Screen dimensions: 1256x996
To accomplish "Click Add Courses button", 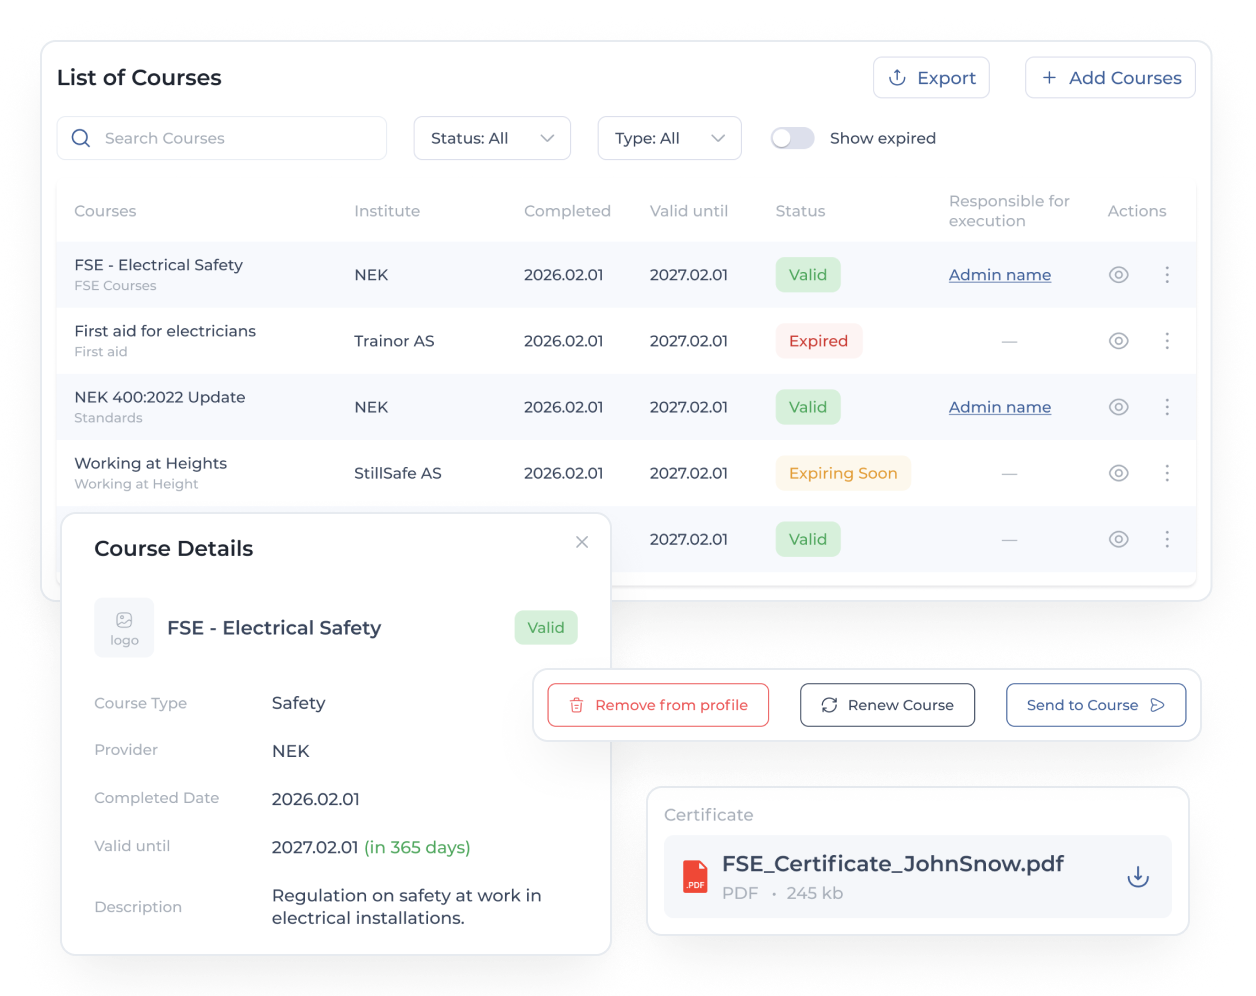I will pyautogui.click(x=1110, y=78).
